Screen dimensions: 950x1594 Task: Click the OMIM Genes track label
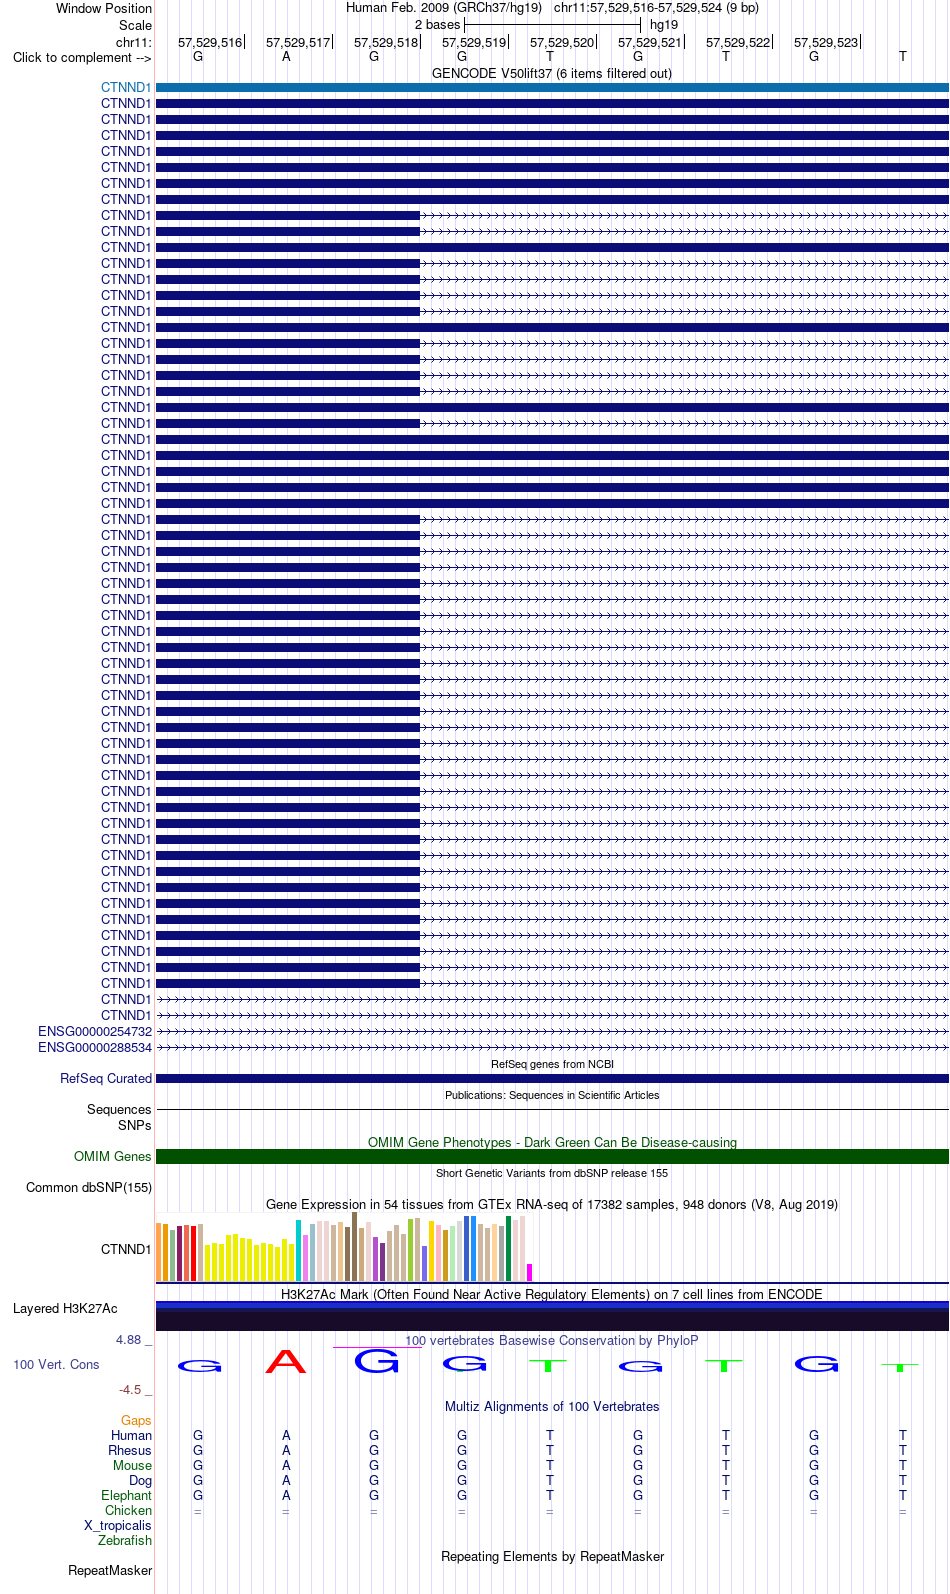113,1156
